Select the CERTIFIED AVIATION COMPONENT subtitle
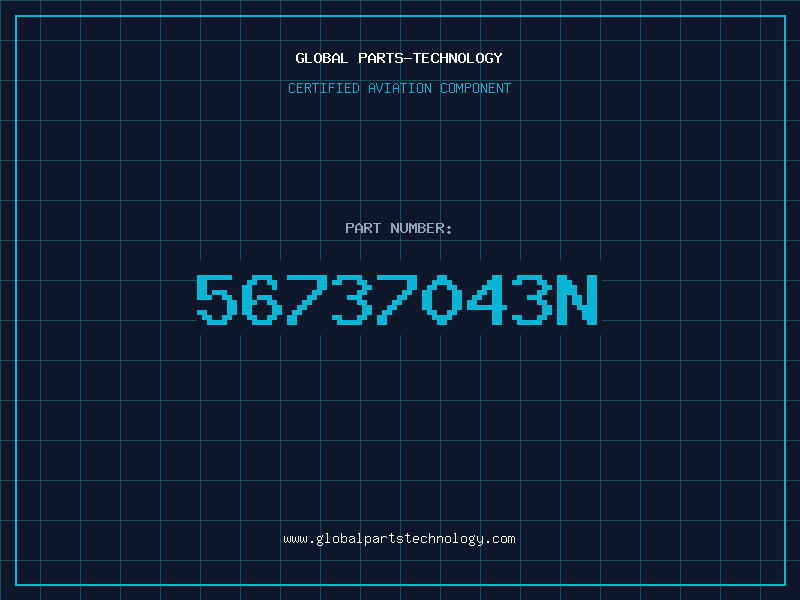The width and height of the screenshot is (800, 600). pyautogui.click(x=399, y=88)
